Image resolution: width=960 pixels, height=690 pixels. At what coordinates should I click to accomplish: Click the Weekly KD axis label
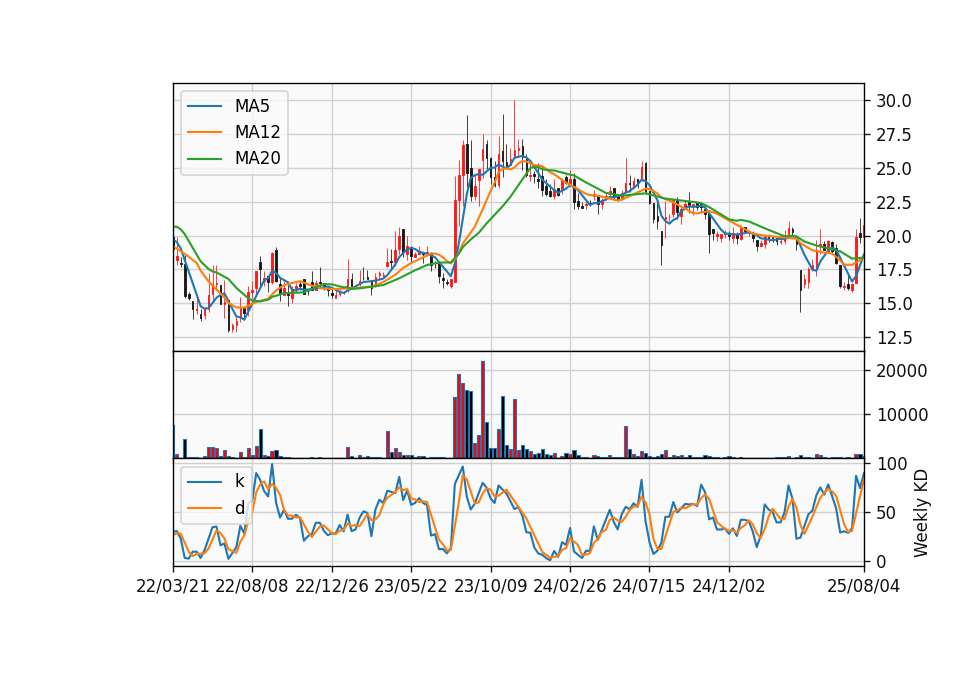click(x=920, y=513)
